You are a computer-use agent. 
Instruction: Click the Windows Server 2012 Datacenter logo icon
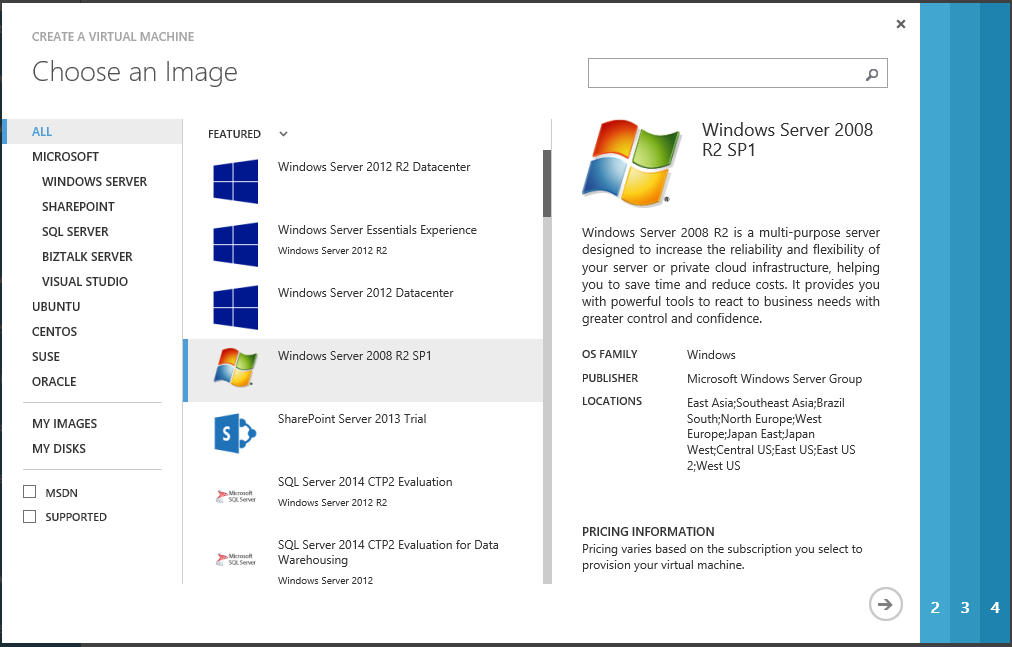(236, 307)
